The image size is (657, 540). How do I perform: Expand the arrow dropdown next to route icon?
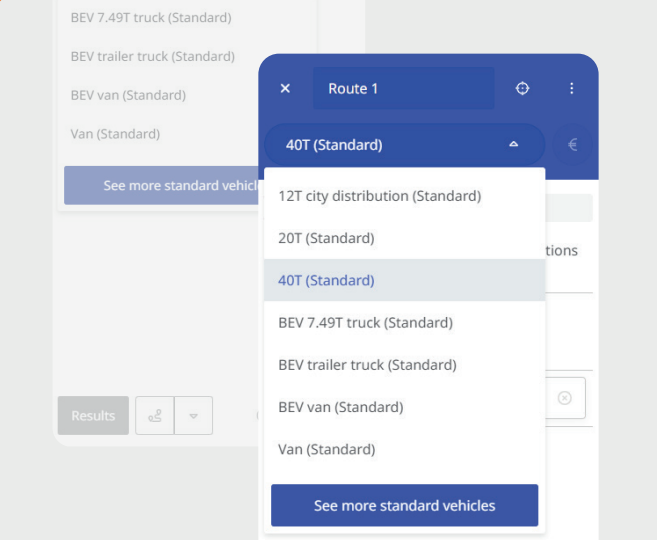click(x=194, y=416)
